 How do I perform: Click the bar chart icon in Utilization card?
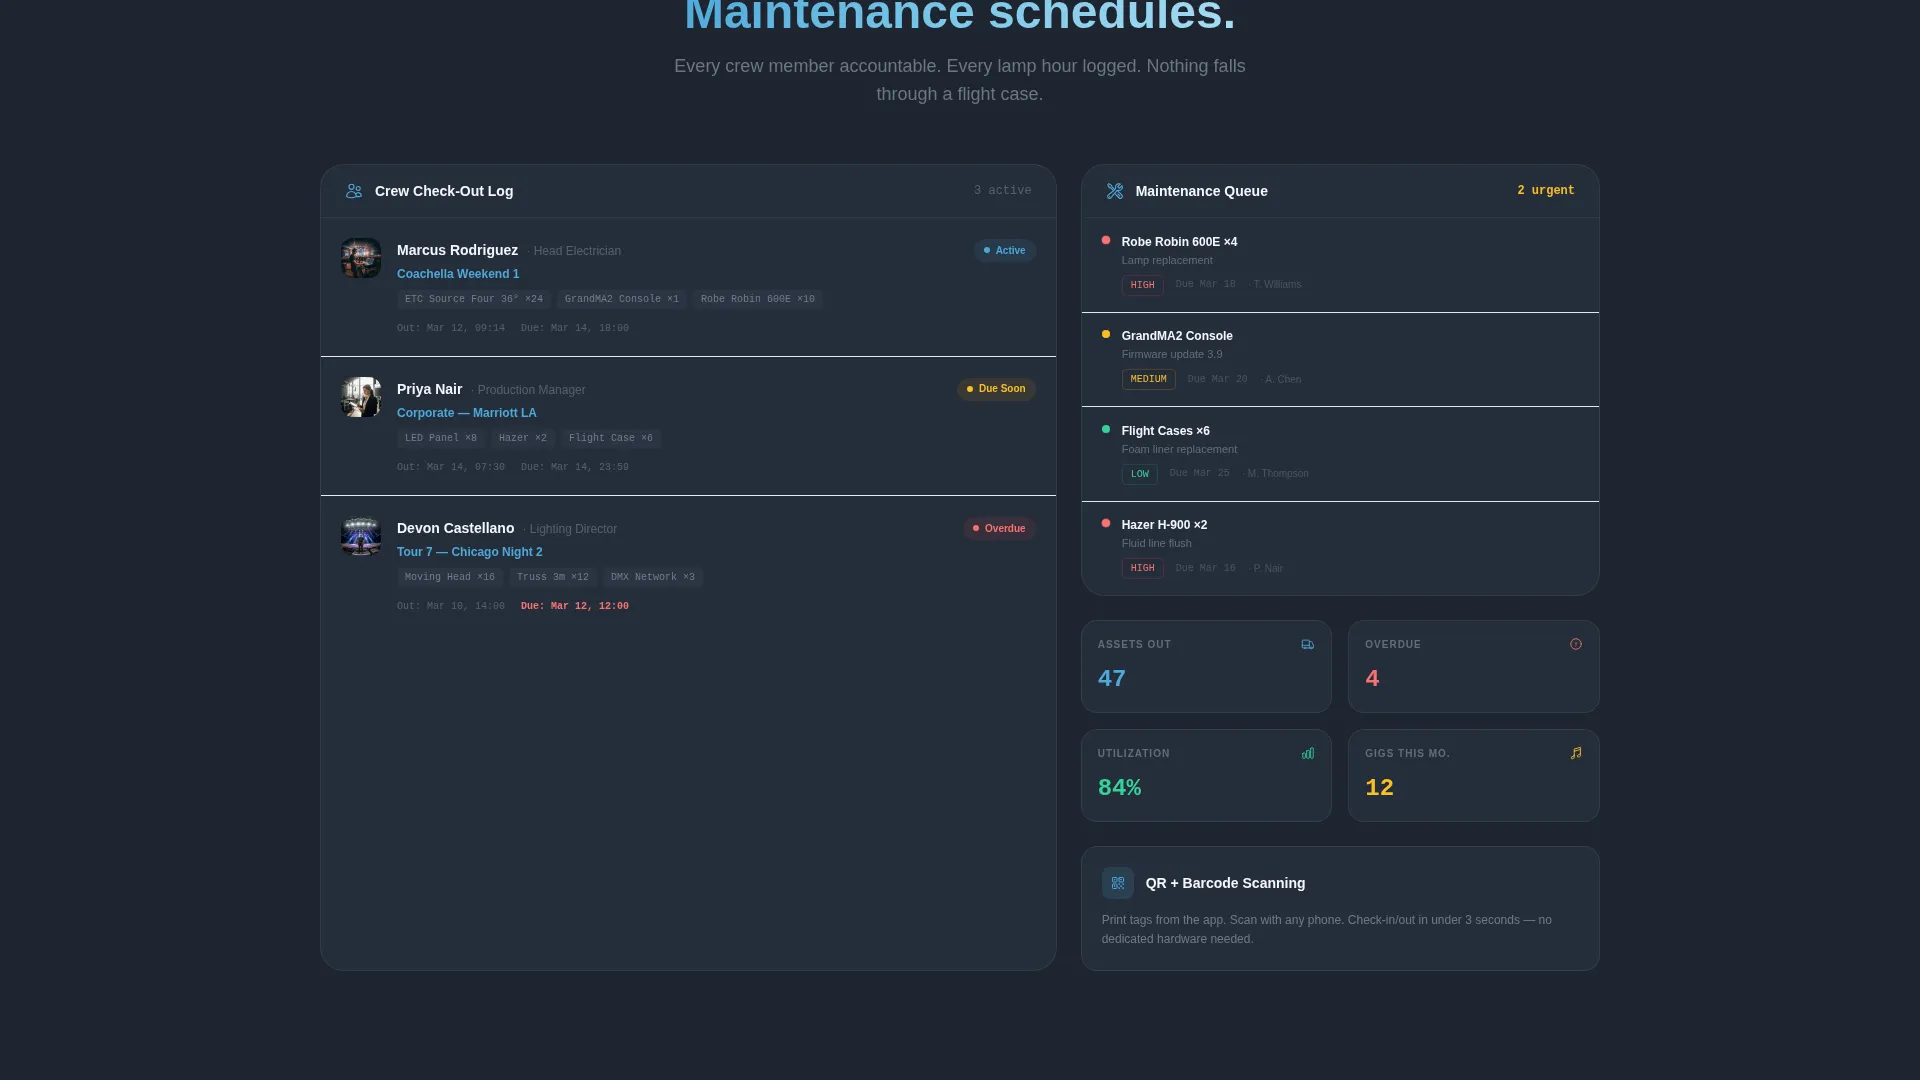pyautogui.click(x=1308, y=754)
